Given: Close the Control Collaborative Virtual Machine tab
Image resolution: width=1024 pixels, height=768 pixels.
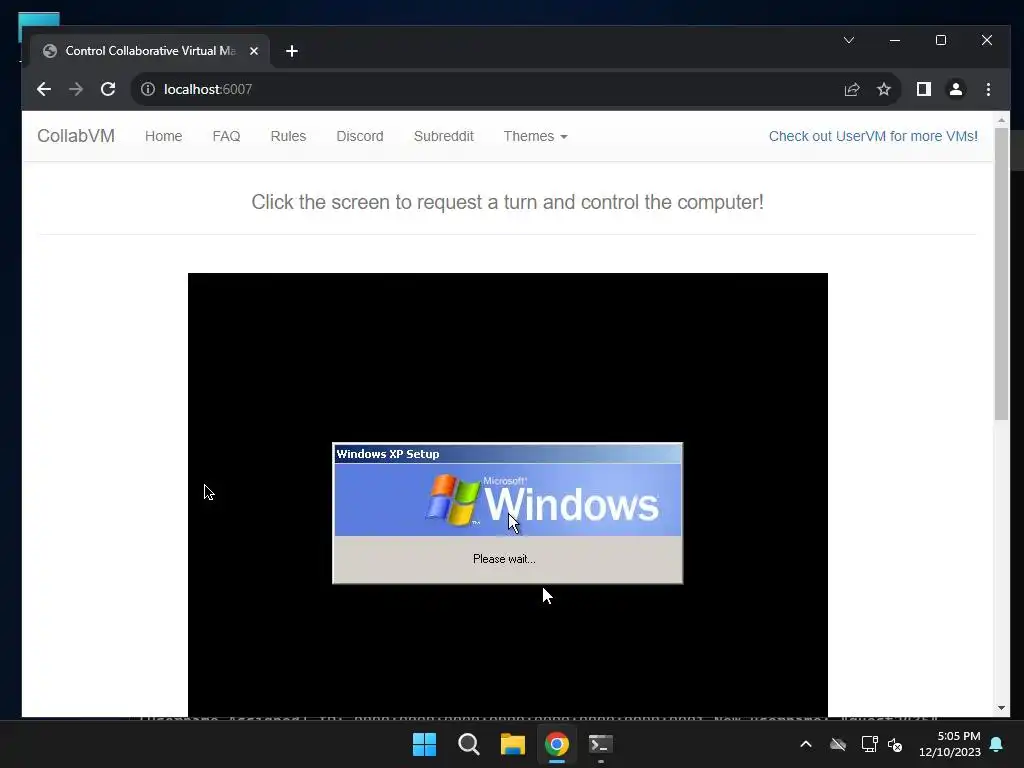Looking at the screenshot, I should pos(254,51).
